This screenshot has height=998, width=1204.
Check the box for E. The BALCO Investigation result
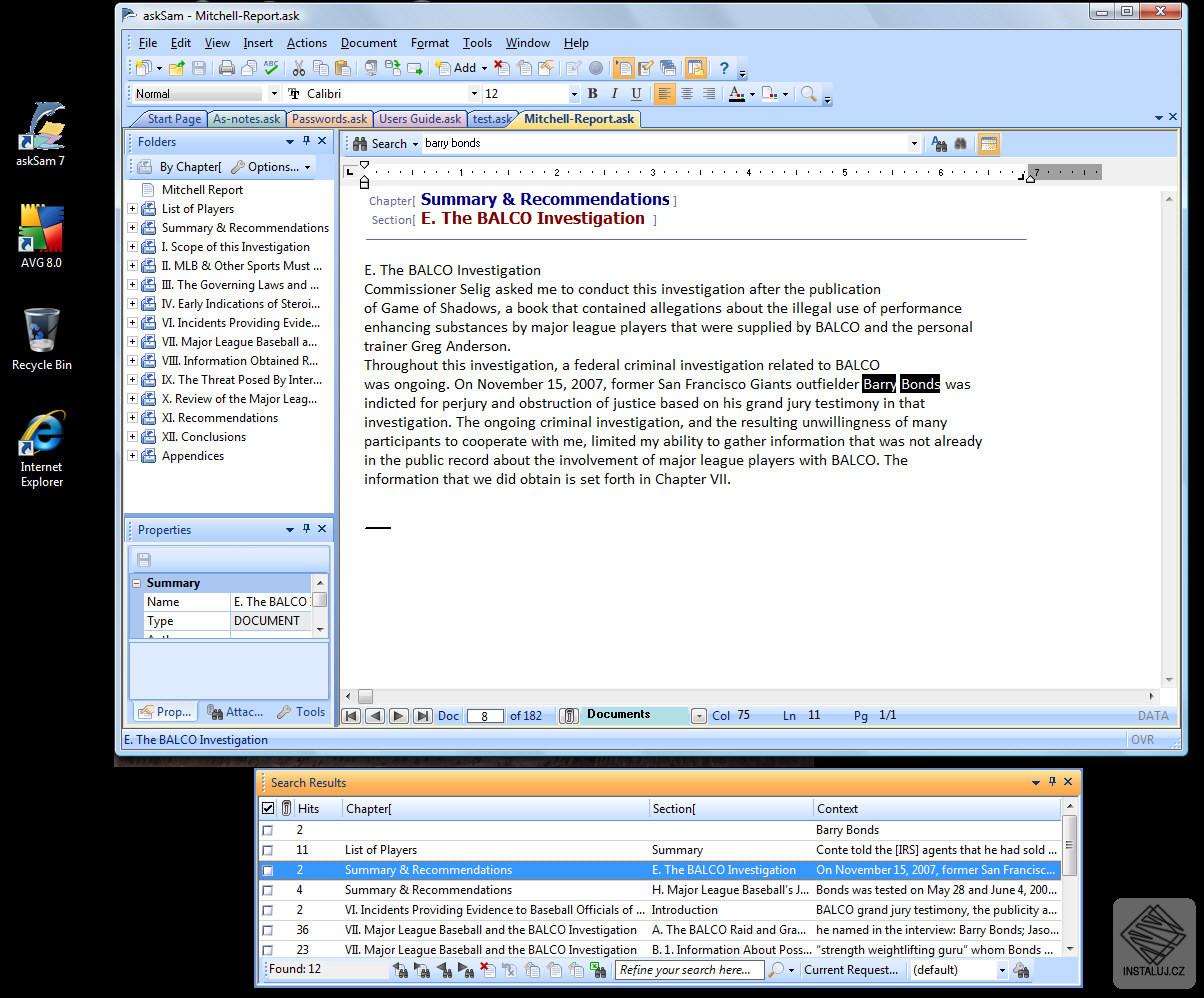[267, 870]
